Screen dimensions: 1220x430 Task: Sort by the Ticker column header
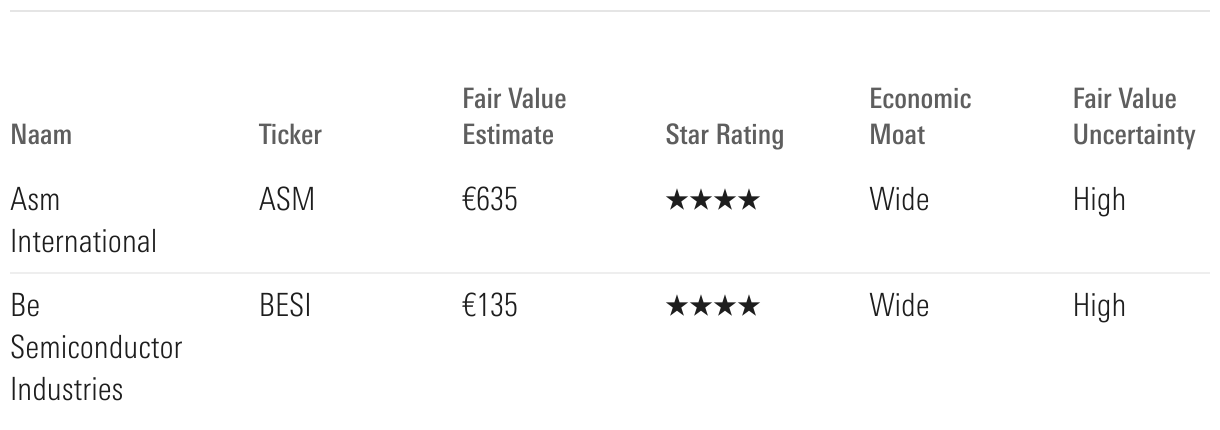[x=290, y=135]
